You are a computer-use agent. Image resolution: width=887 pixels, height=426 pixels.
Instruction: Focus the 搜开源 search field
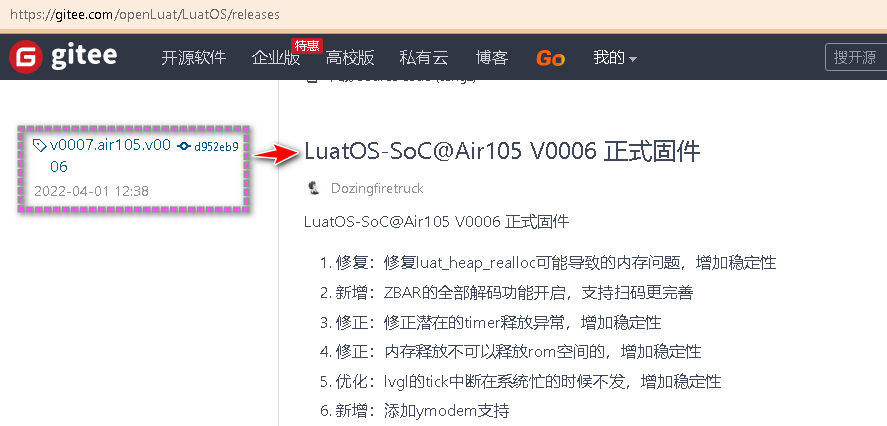[x=856, y=57]
